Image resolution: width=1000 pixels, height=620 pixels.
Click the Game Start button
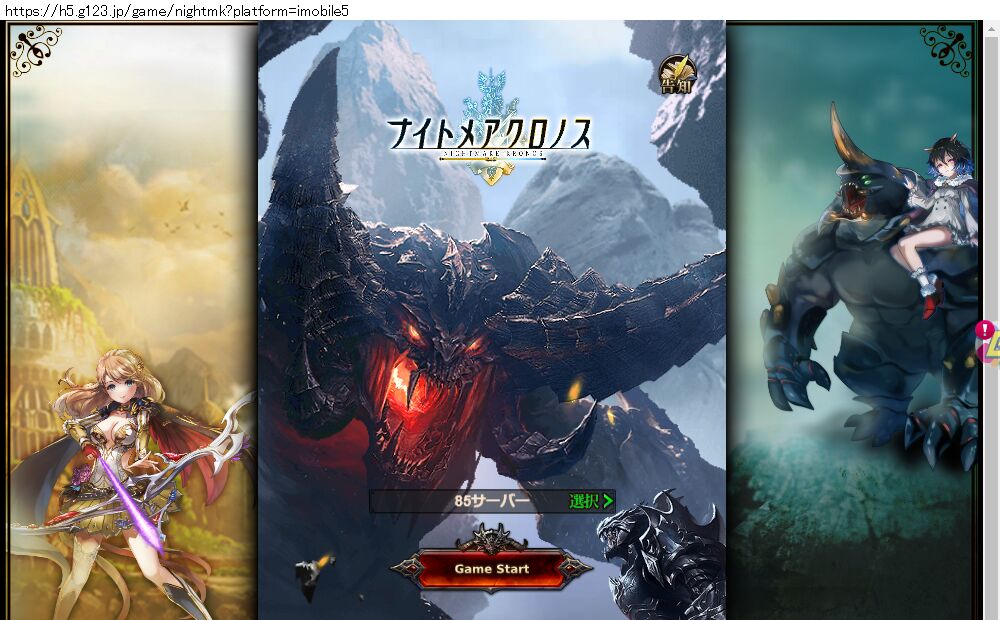coord(492,568)
